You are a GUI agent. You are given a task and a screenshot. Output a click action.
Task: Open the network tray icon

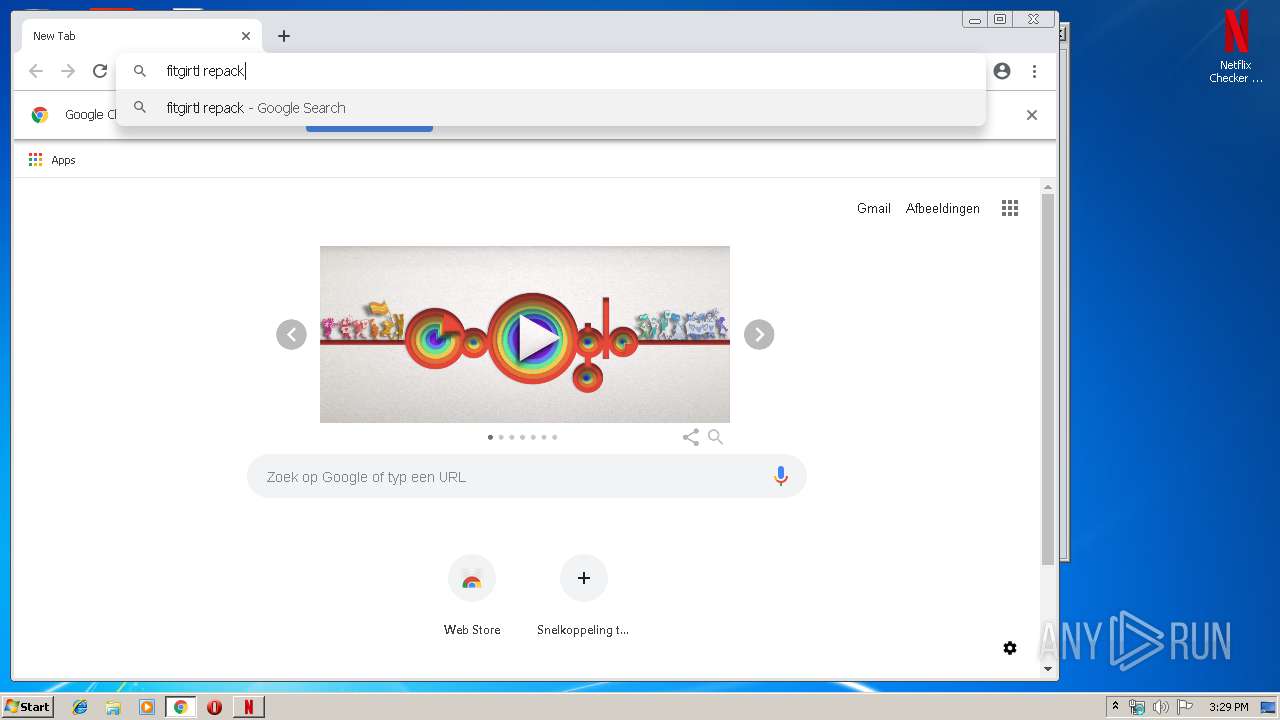(1137, 707)
